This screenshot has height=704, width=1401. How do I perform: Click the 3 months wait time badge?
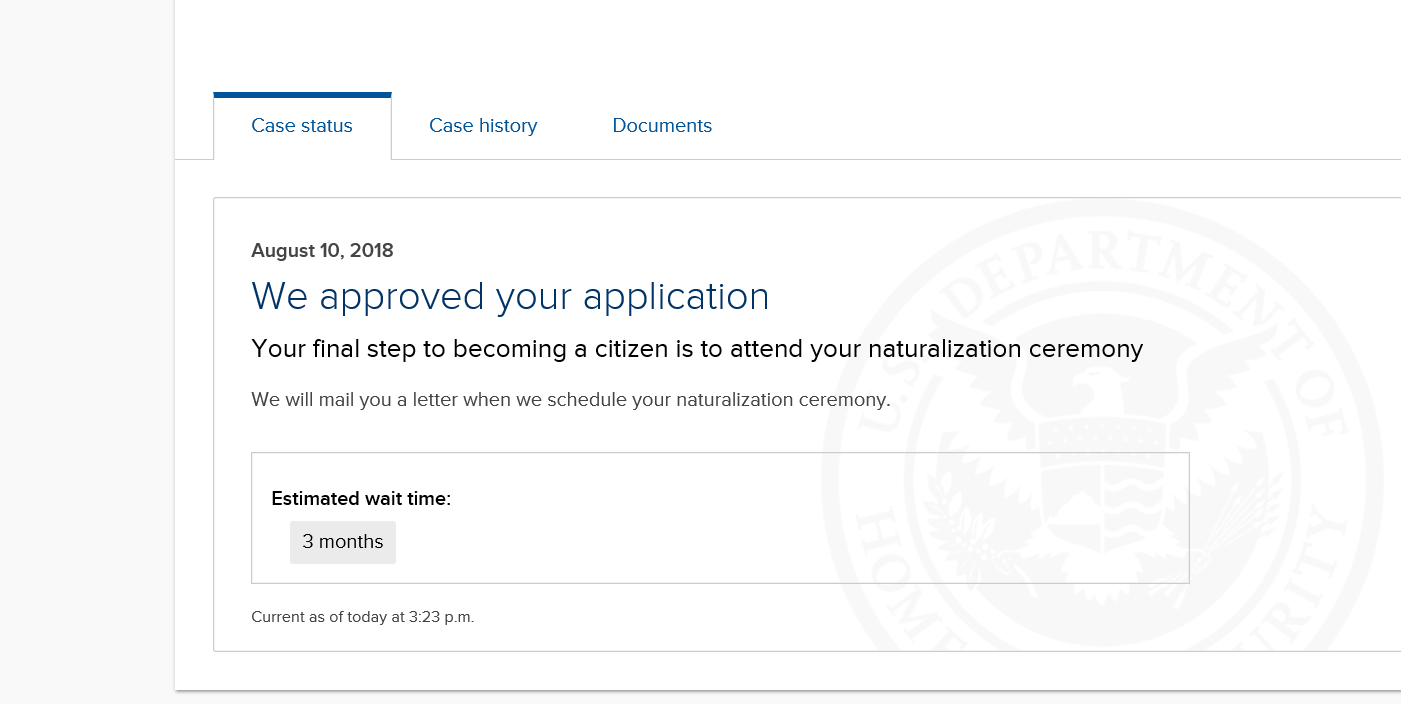343,542
